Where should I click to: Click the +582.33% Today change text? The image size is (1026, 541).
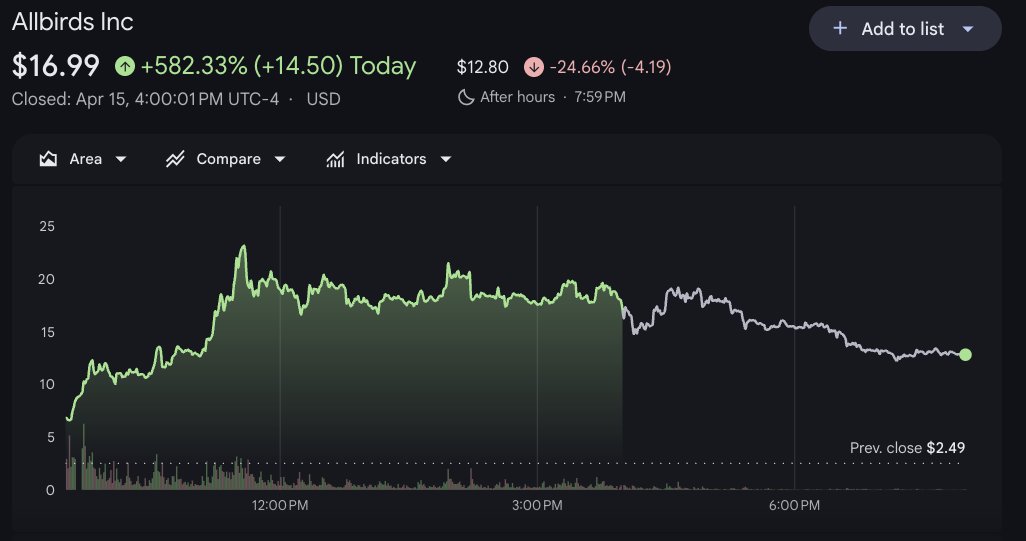click(278, 67)
